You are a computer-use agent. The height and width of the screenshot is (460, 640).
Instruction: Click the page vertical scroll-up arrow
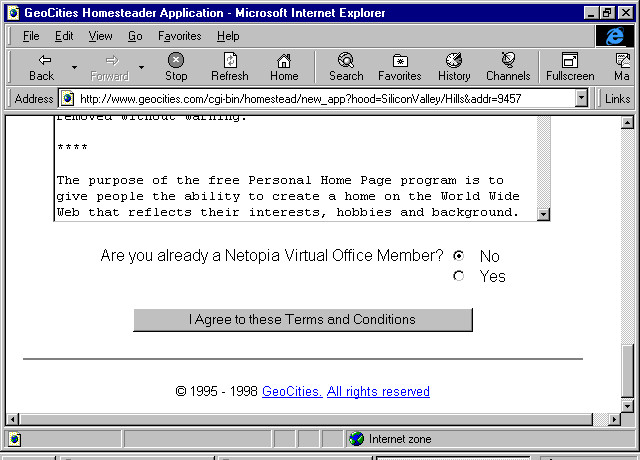click(x=627, y=122)
